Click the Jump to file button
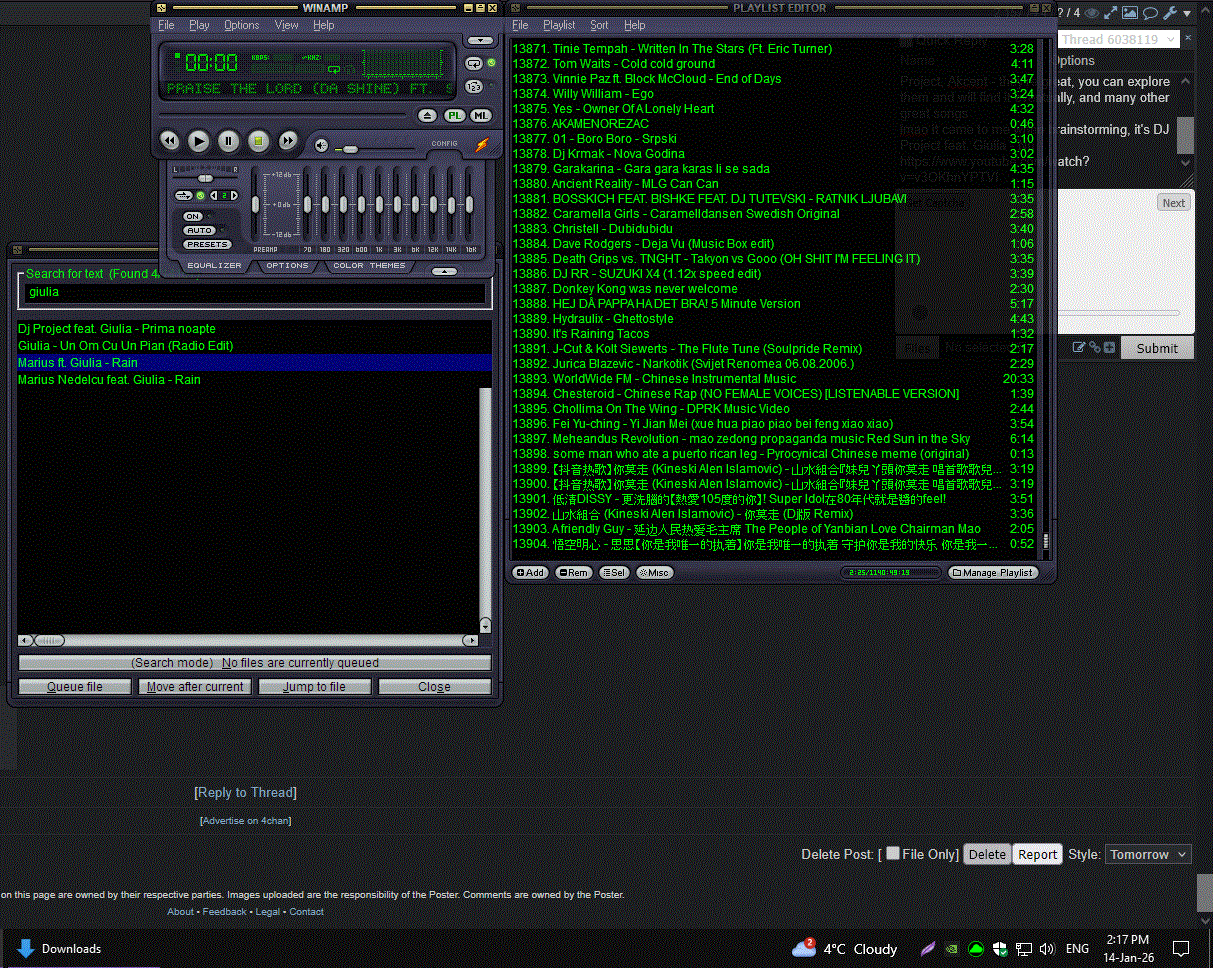 click(314, 687)
